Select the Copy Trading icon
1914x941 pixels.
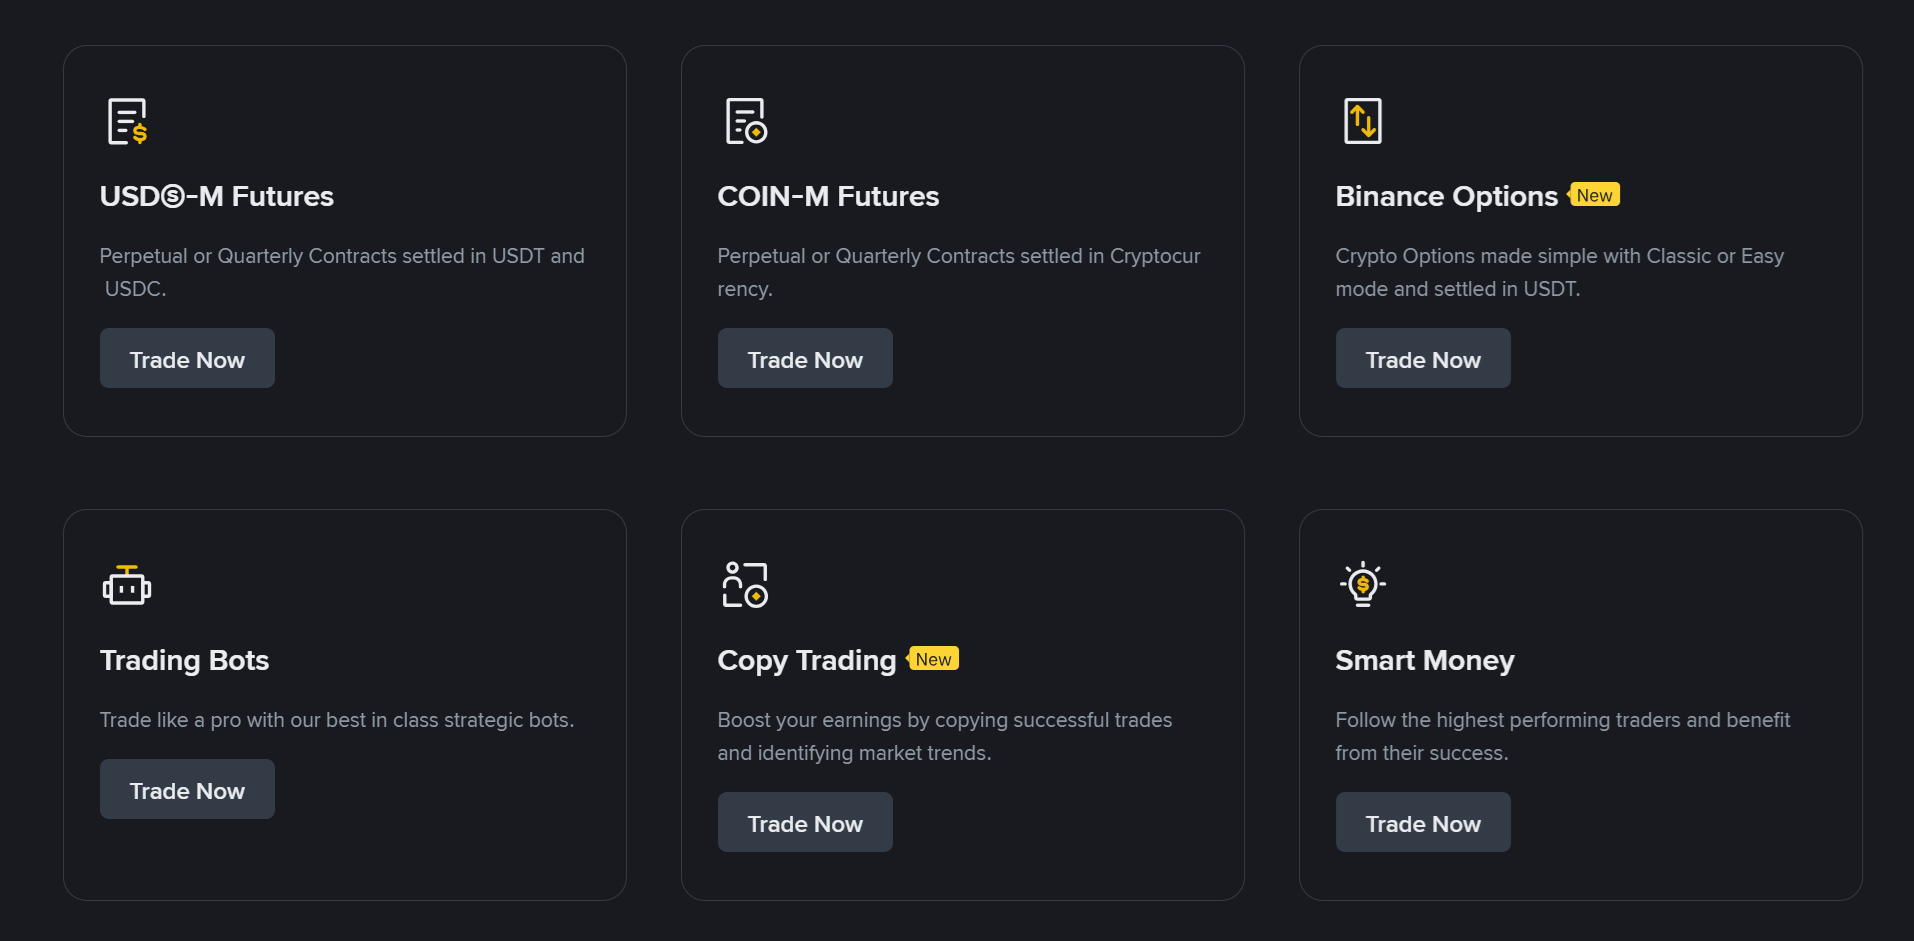tap(744, 585)
